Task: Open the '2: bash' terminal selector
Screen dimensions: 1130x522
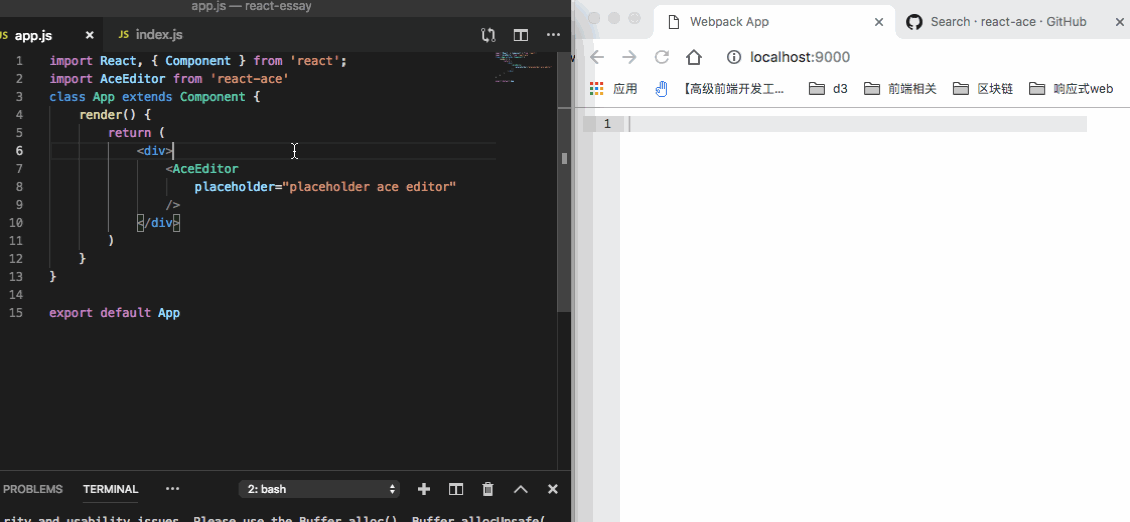Action: 319,489
